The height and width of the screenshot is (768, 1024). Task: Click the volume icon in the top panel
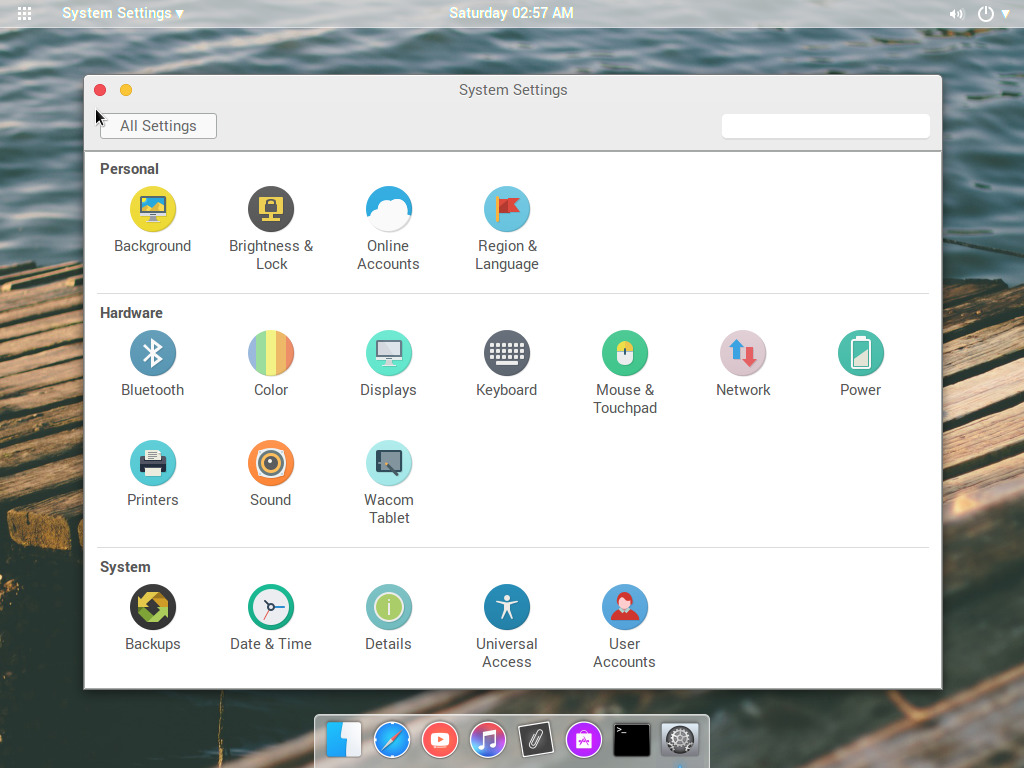click(x=956, y=14)
